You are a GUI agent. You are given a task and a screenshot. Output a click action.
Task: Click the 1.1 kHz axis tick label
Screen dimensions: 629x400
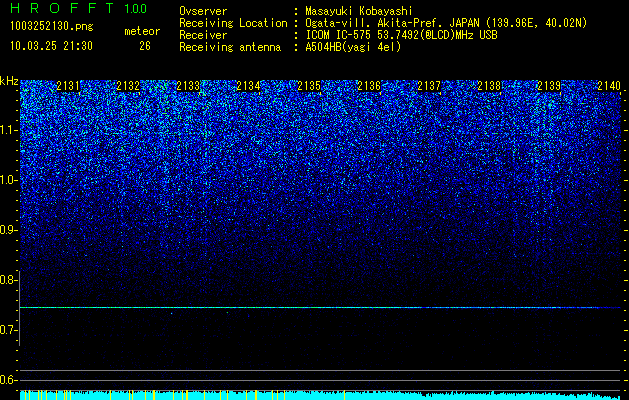[9, 130]
